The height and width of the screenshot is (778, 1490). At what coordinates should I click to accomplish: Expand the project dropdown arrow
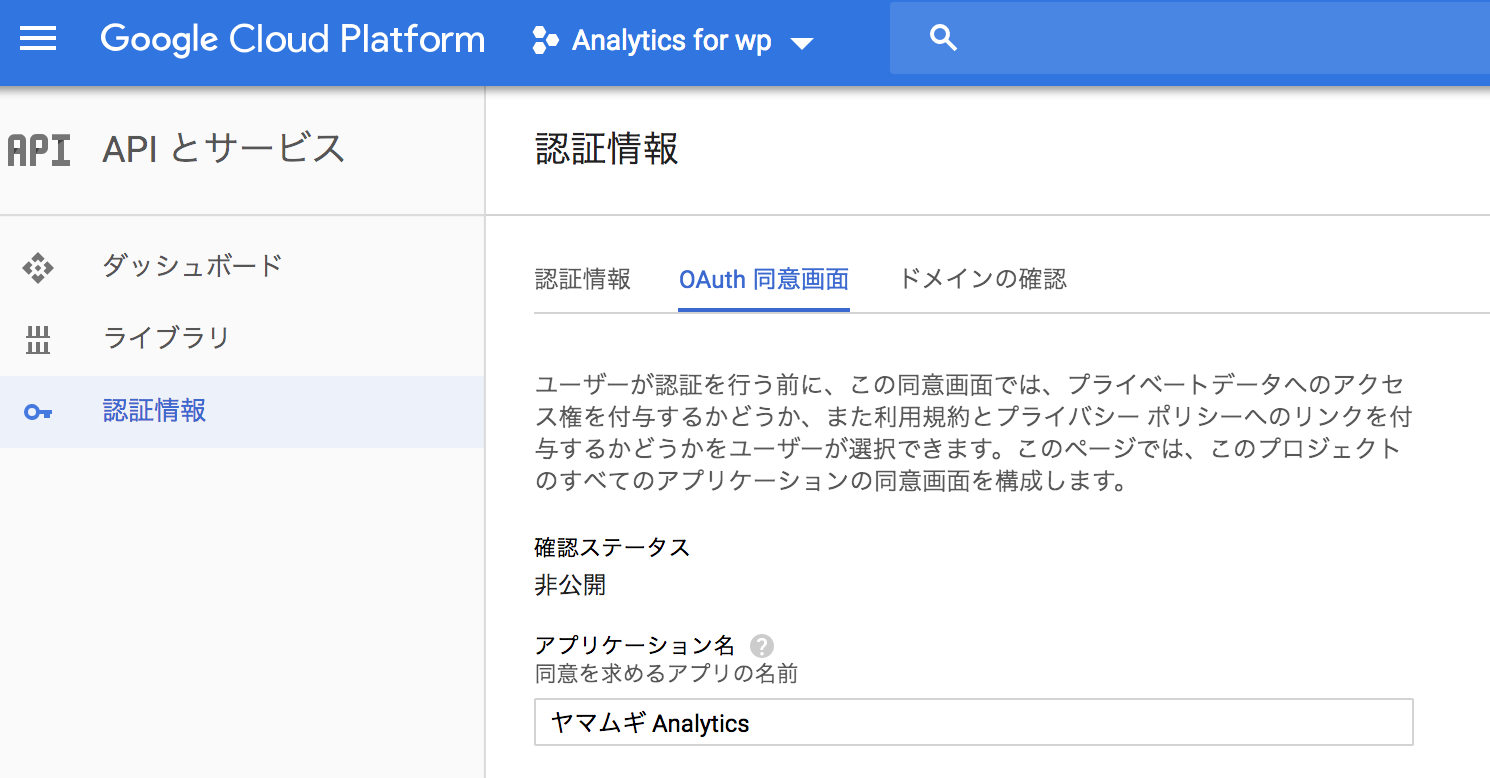point(801,43)
